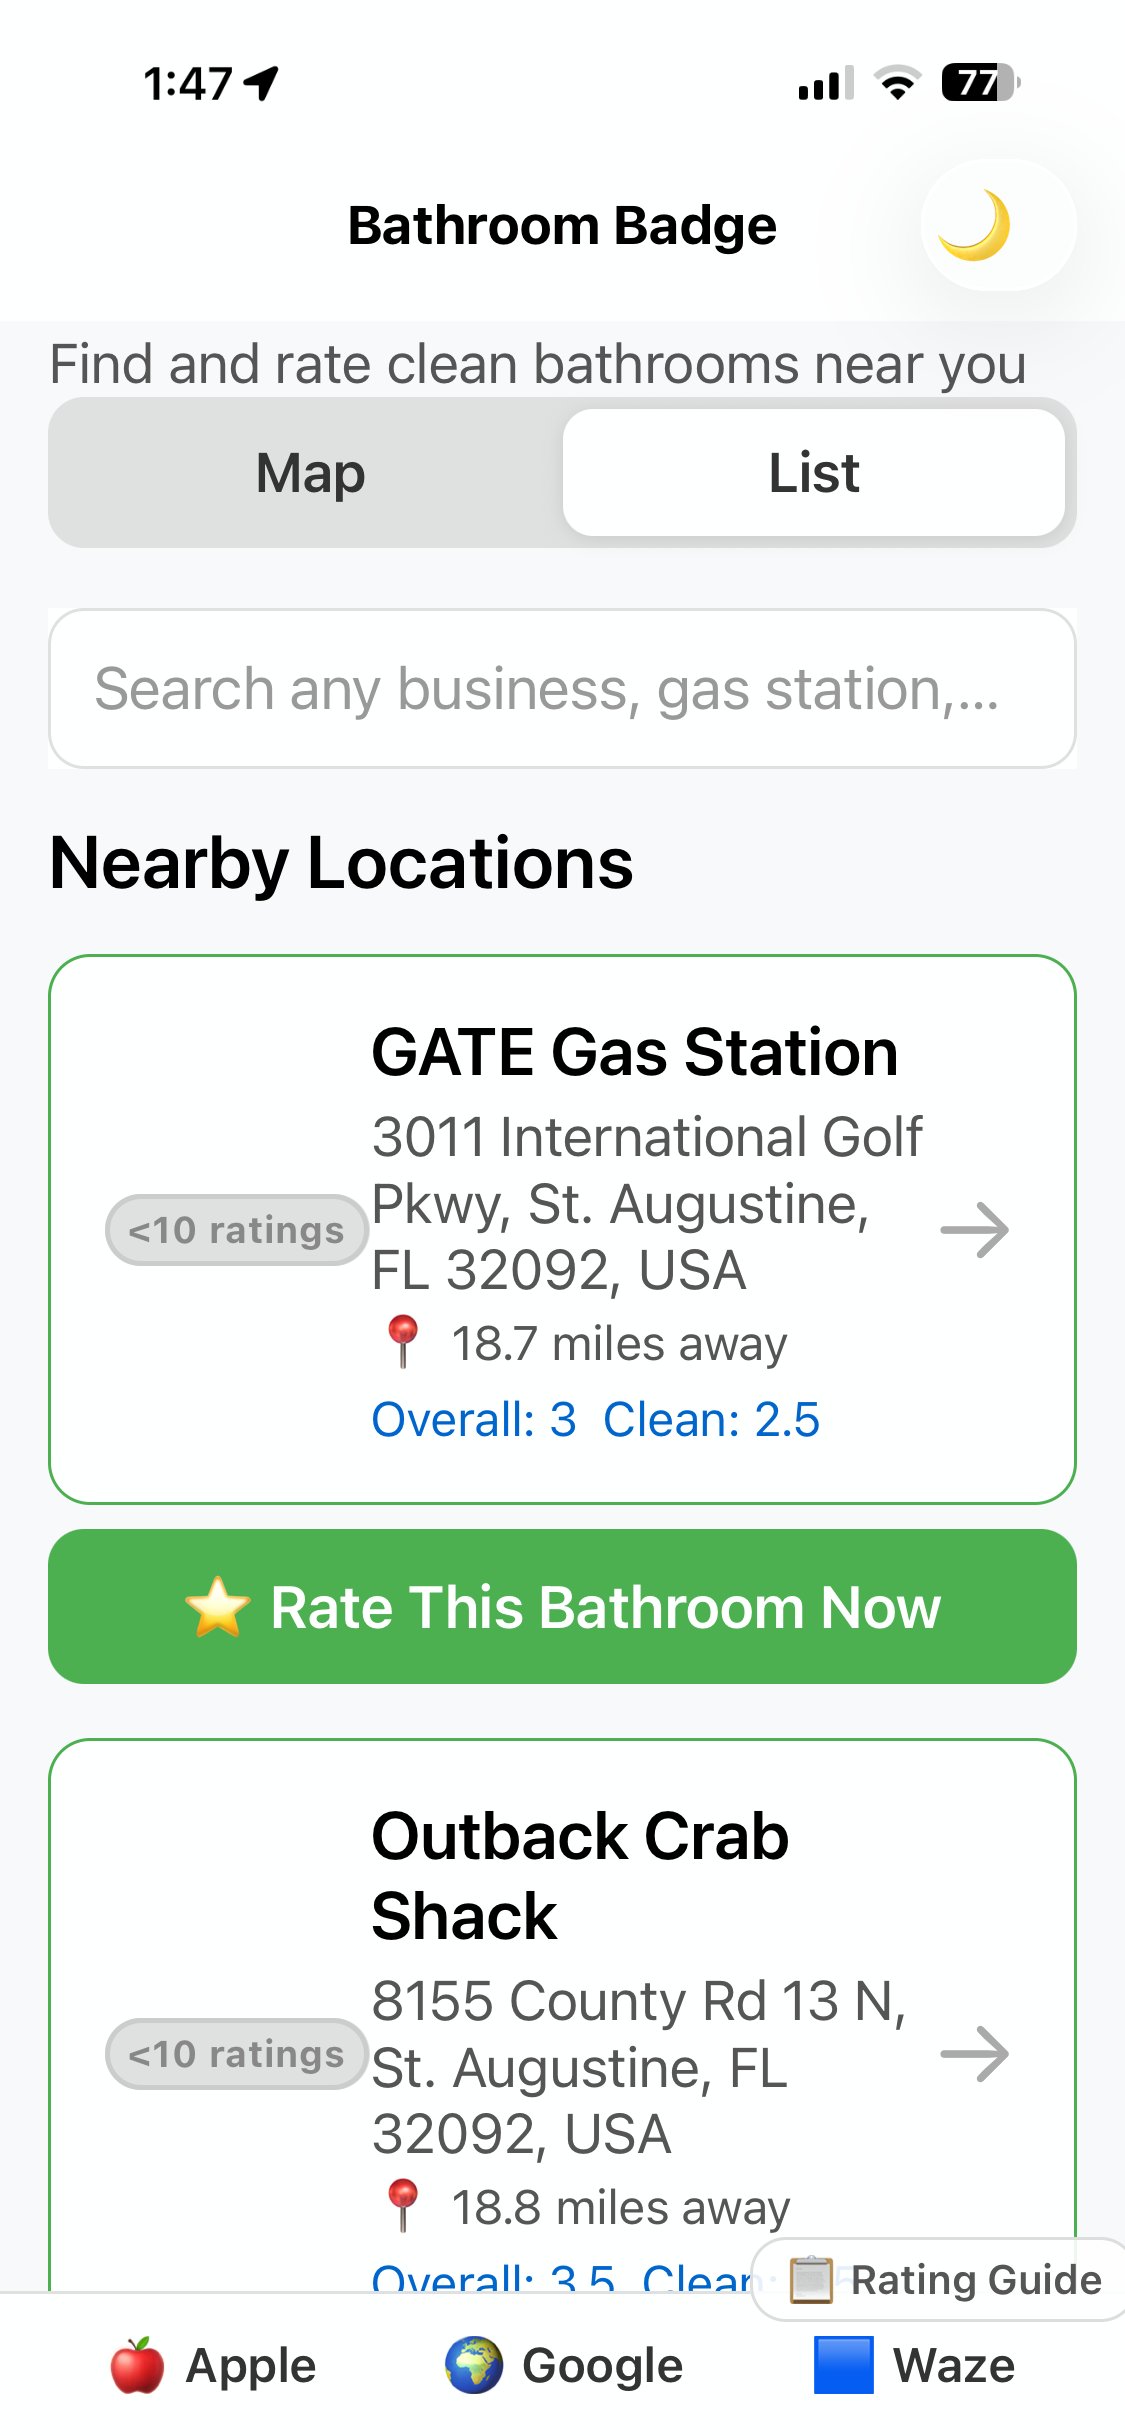Switch to the Map view tab
This screenshot has height=2436, width=1125.
(310, 473)
